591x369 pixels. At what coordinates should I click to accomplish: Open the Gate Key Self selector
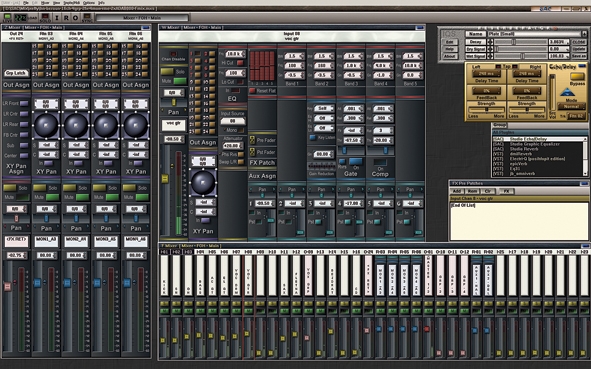(323, 109)
